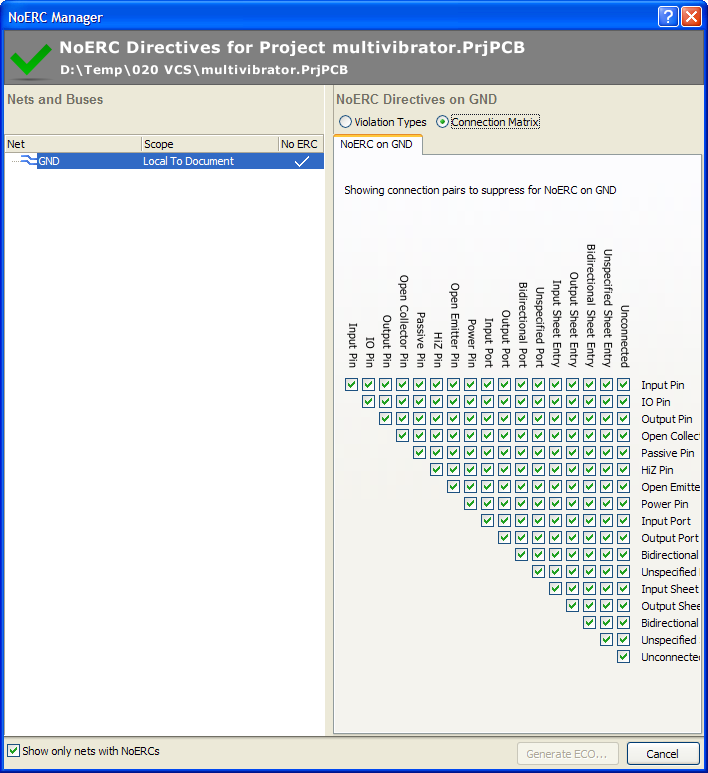
Task: Click the Cancel button
Action: coord(663,754)
